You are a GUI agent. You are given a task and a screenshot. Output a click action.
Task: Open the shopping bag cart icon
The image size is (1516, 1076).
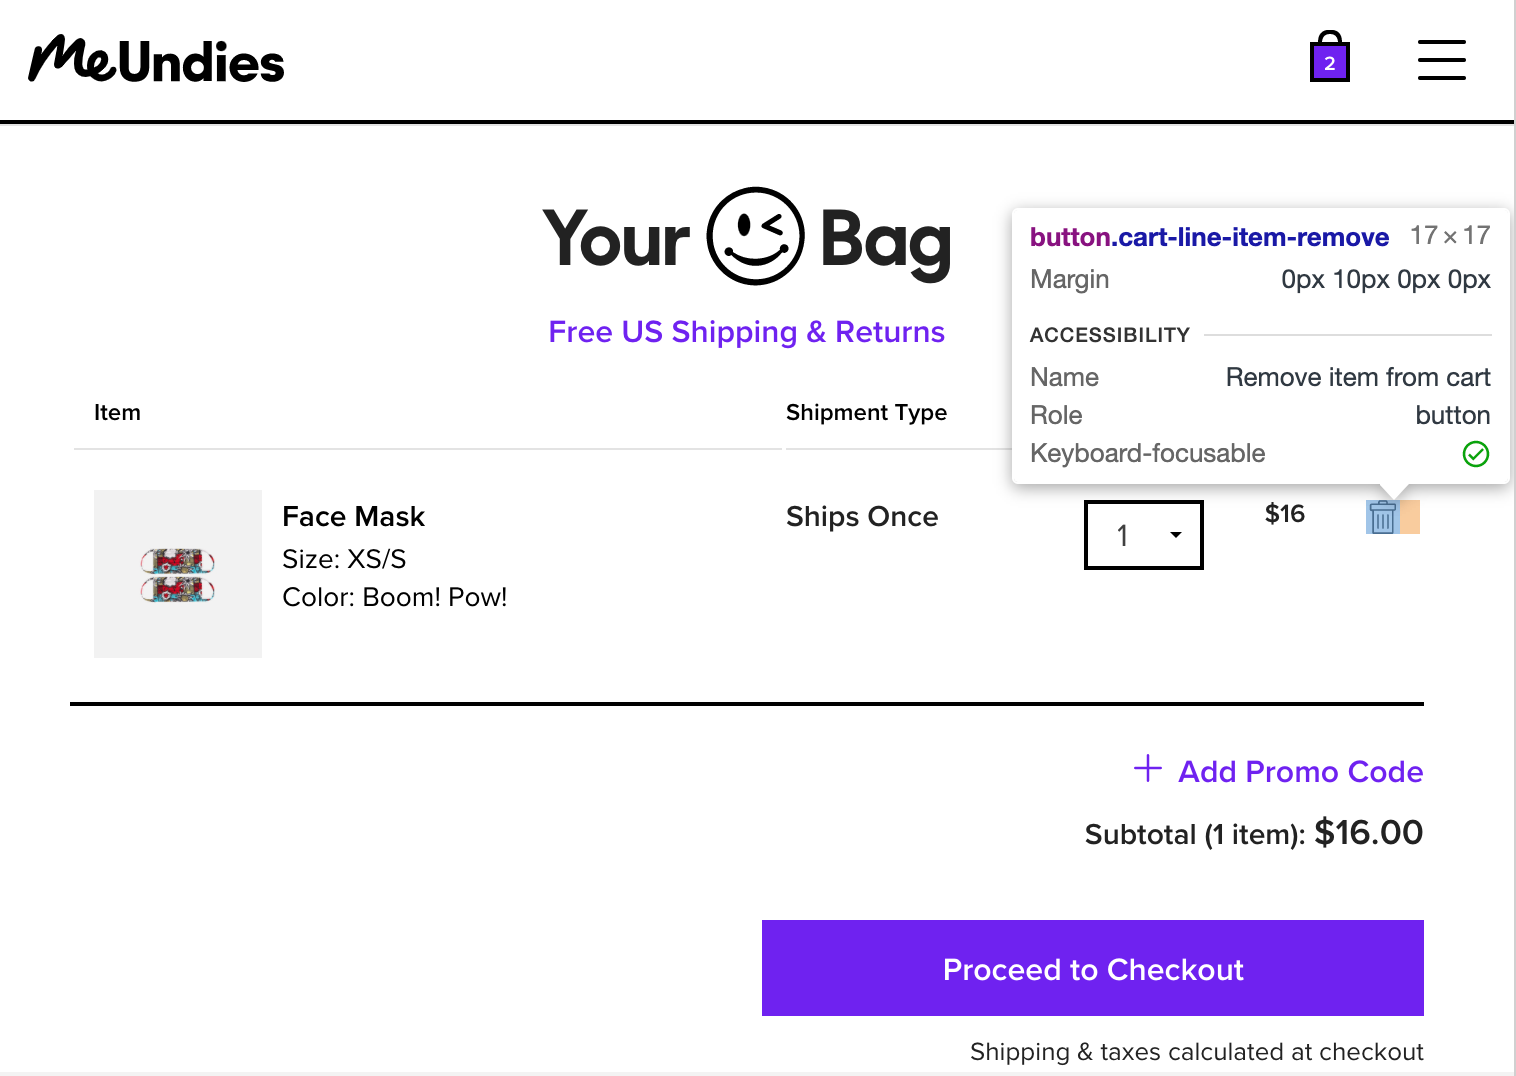pos(1330,57)
